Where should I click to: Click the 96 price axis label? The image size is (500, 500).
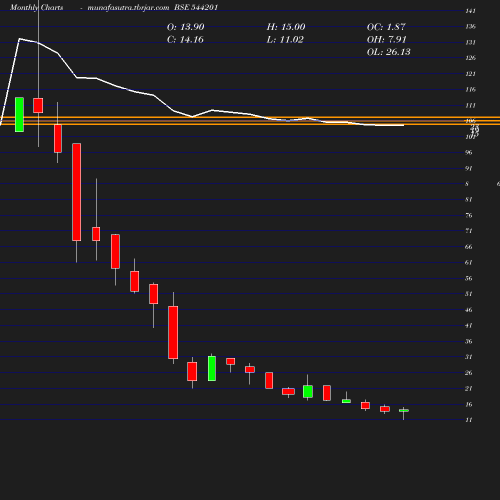[x=469, y=153]
